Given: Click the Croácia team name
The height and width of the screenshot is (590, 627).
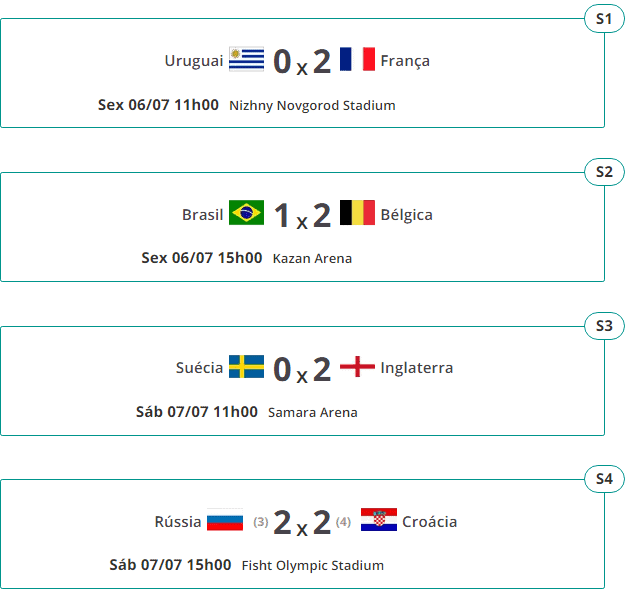Looking at the screenshot, I should pos(430,522).
